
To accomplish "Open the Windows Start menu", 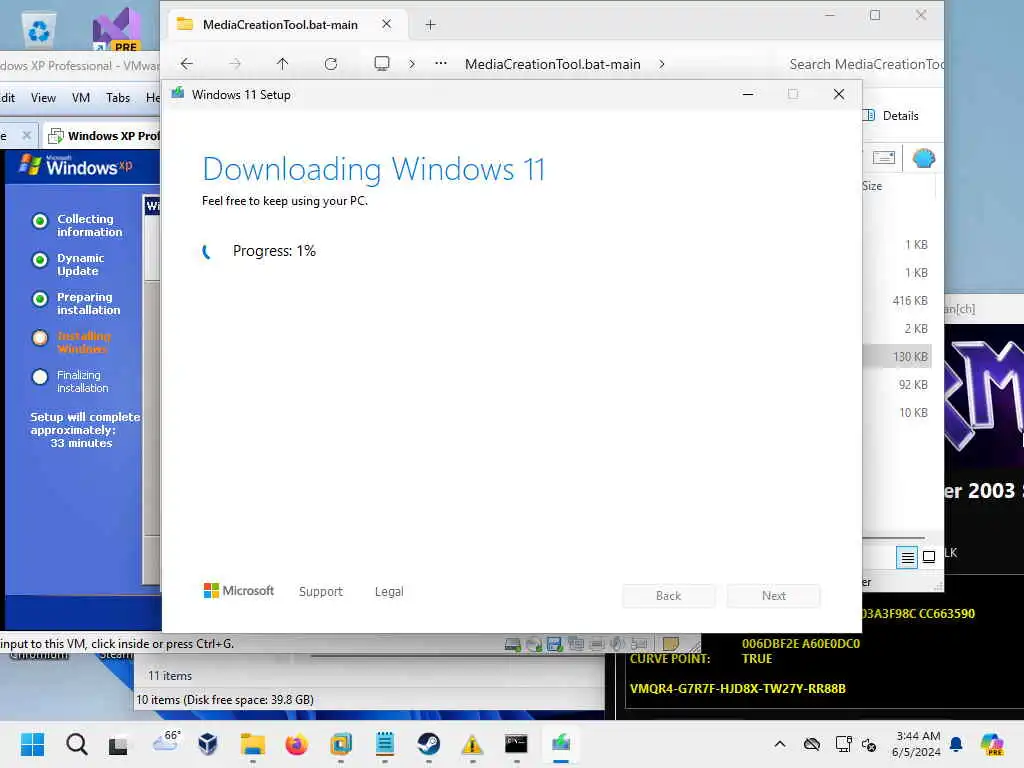I will click(x=32, y=744).
